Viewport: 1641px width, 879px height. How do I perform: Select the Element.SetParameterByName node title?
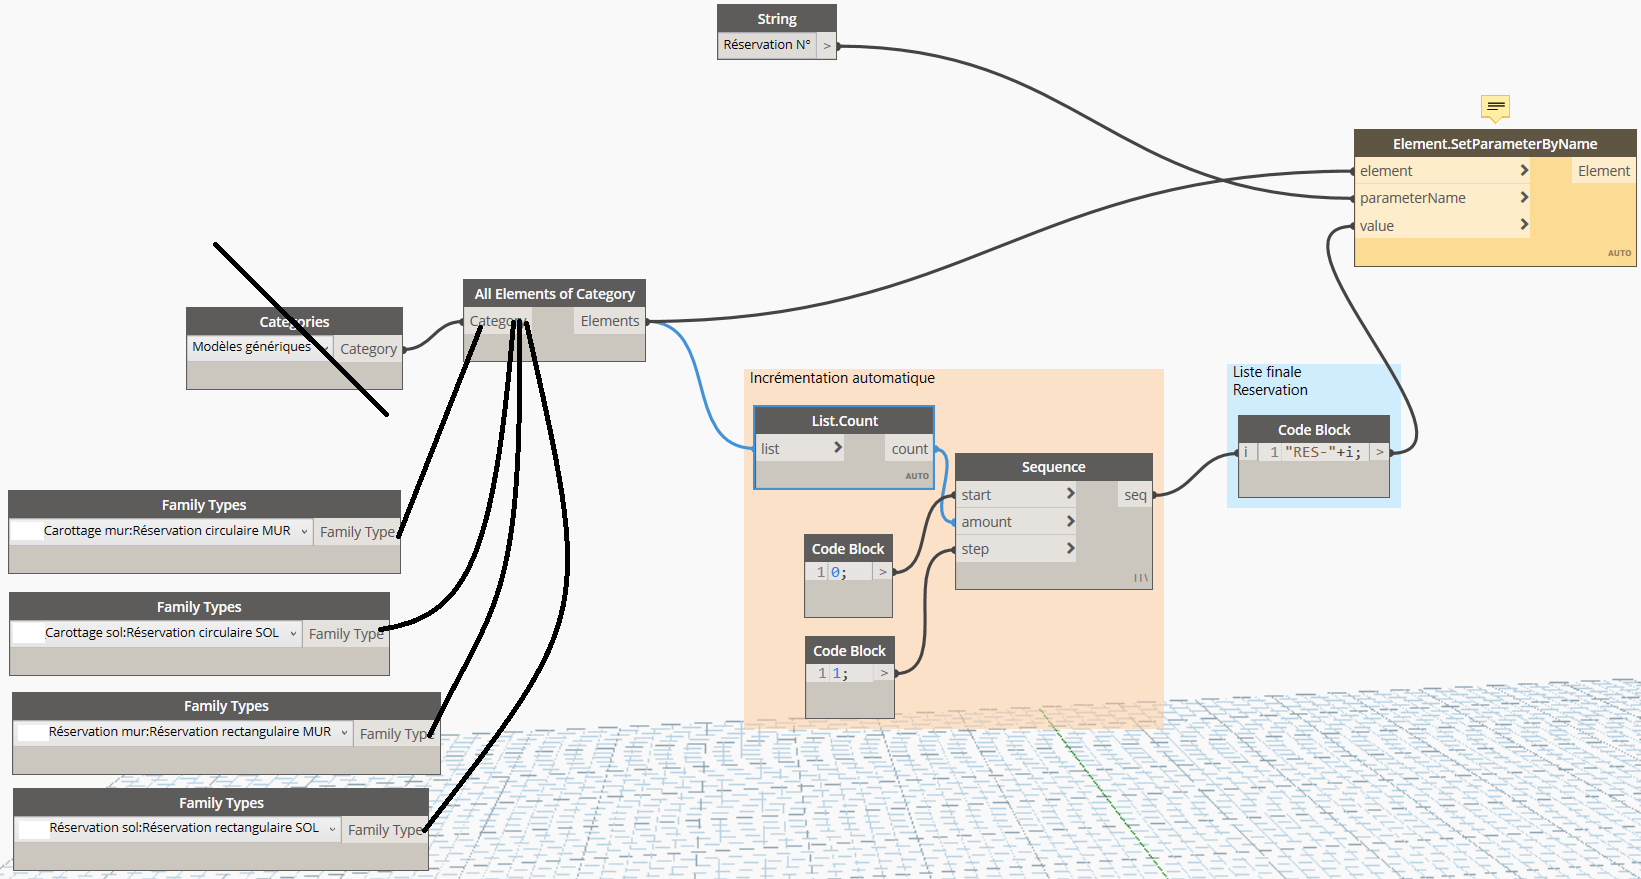point(1495,144)
